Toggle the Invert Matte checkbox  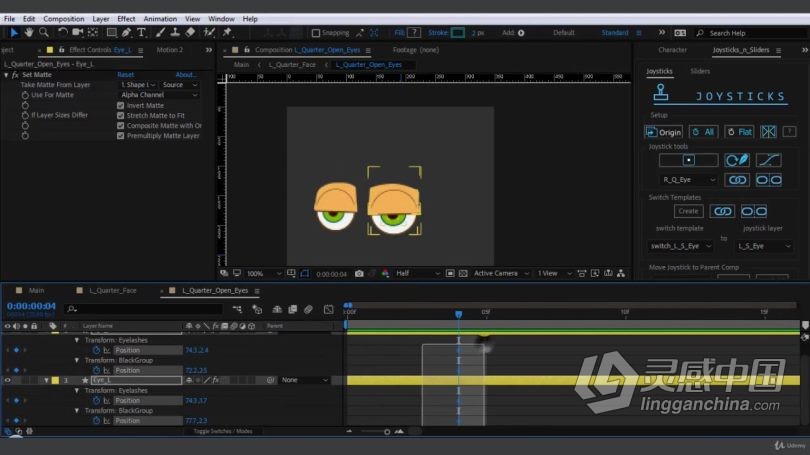(x=120, y=105)
